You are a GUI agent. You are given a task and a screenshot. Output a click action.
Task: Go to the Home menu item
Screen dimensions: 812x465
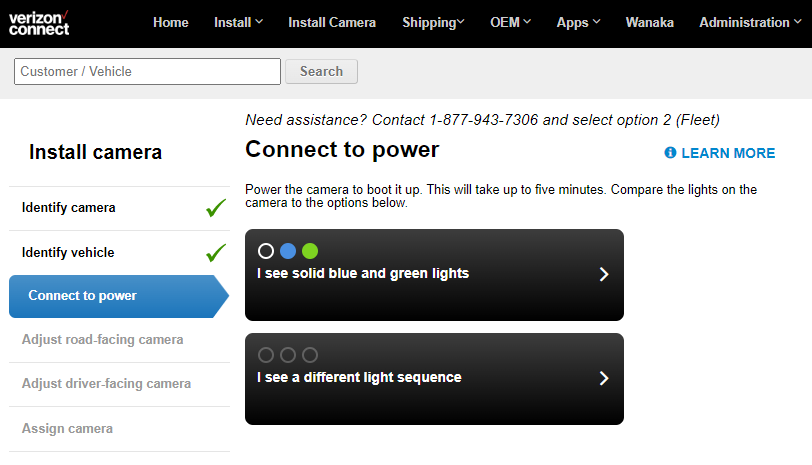170,22
